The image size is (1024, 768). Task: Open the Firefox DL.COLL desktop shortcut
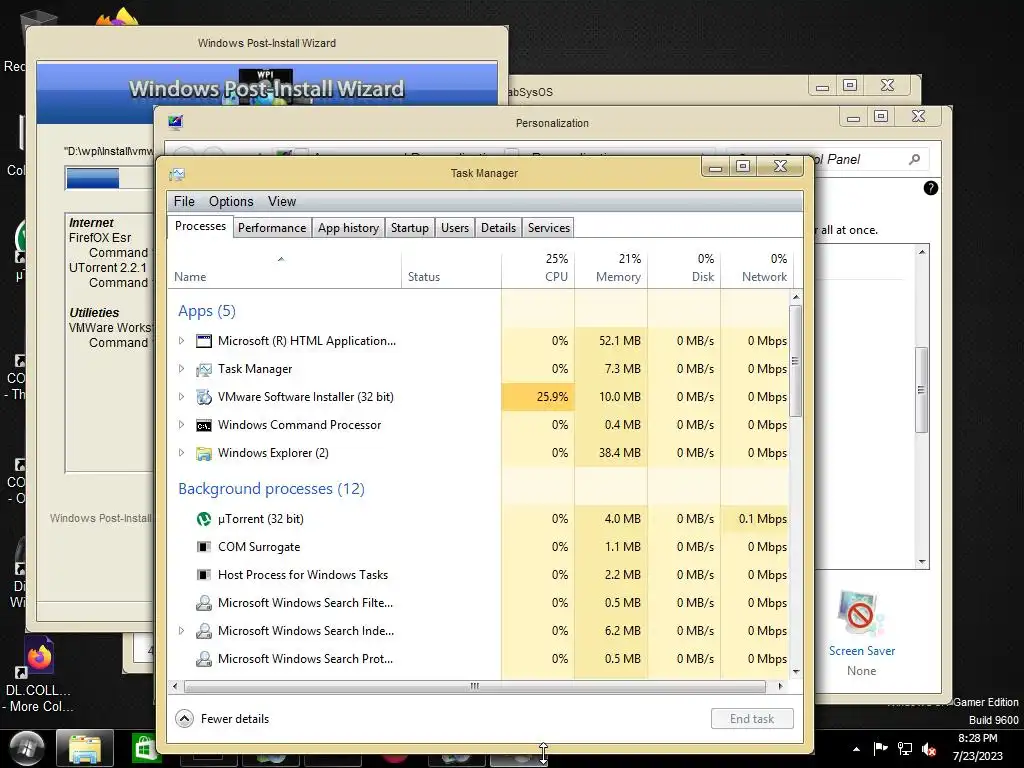click(x=39, y=656)
